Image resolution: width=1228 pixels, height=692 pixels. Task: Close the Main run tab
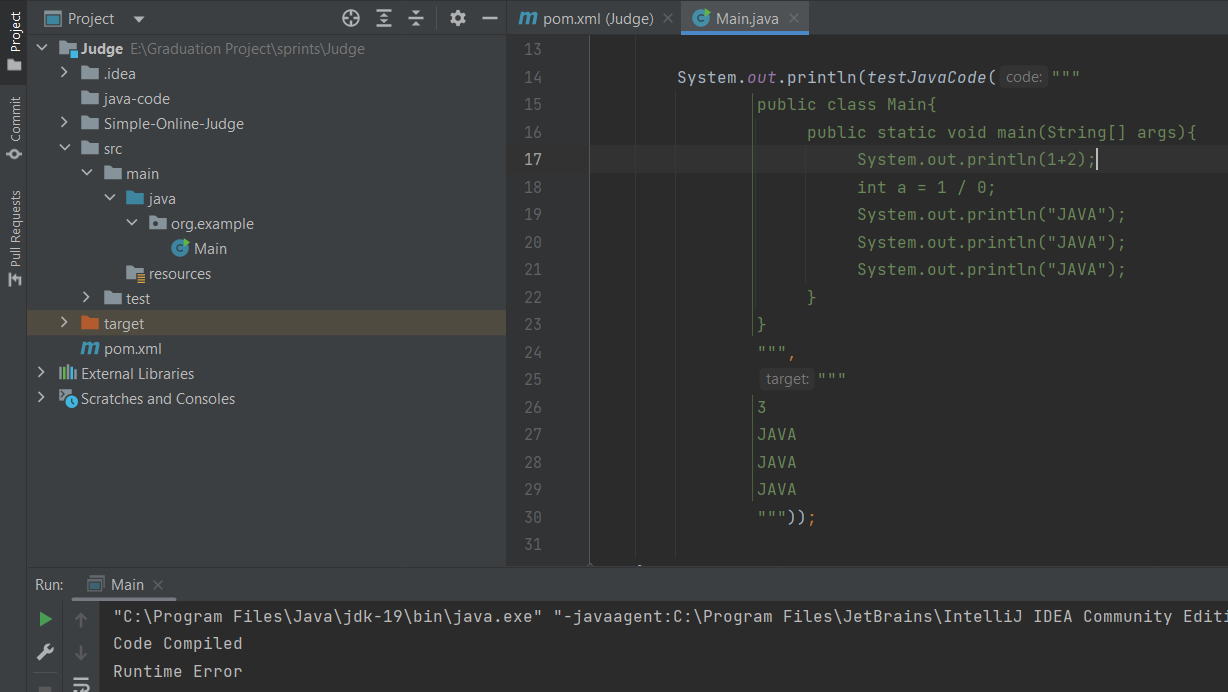click(x=158, y=585)
